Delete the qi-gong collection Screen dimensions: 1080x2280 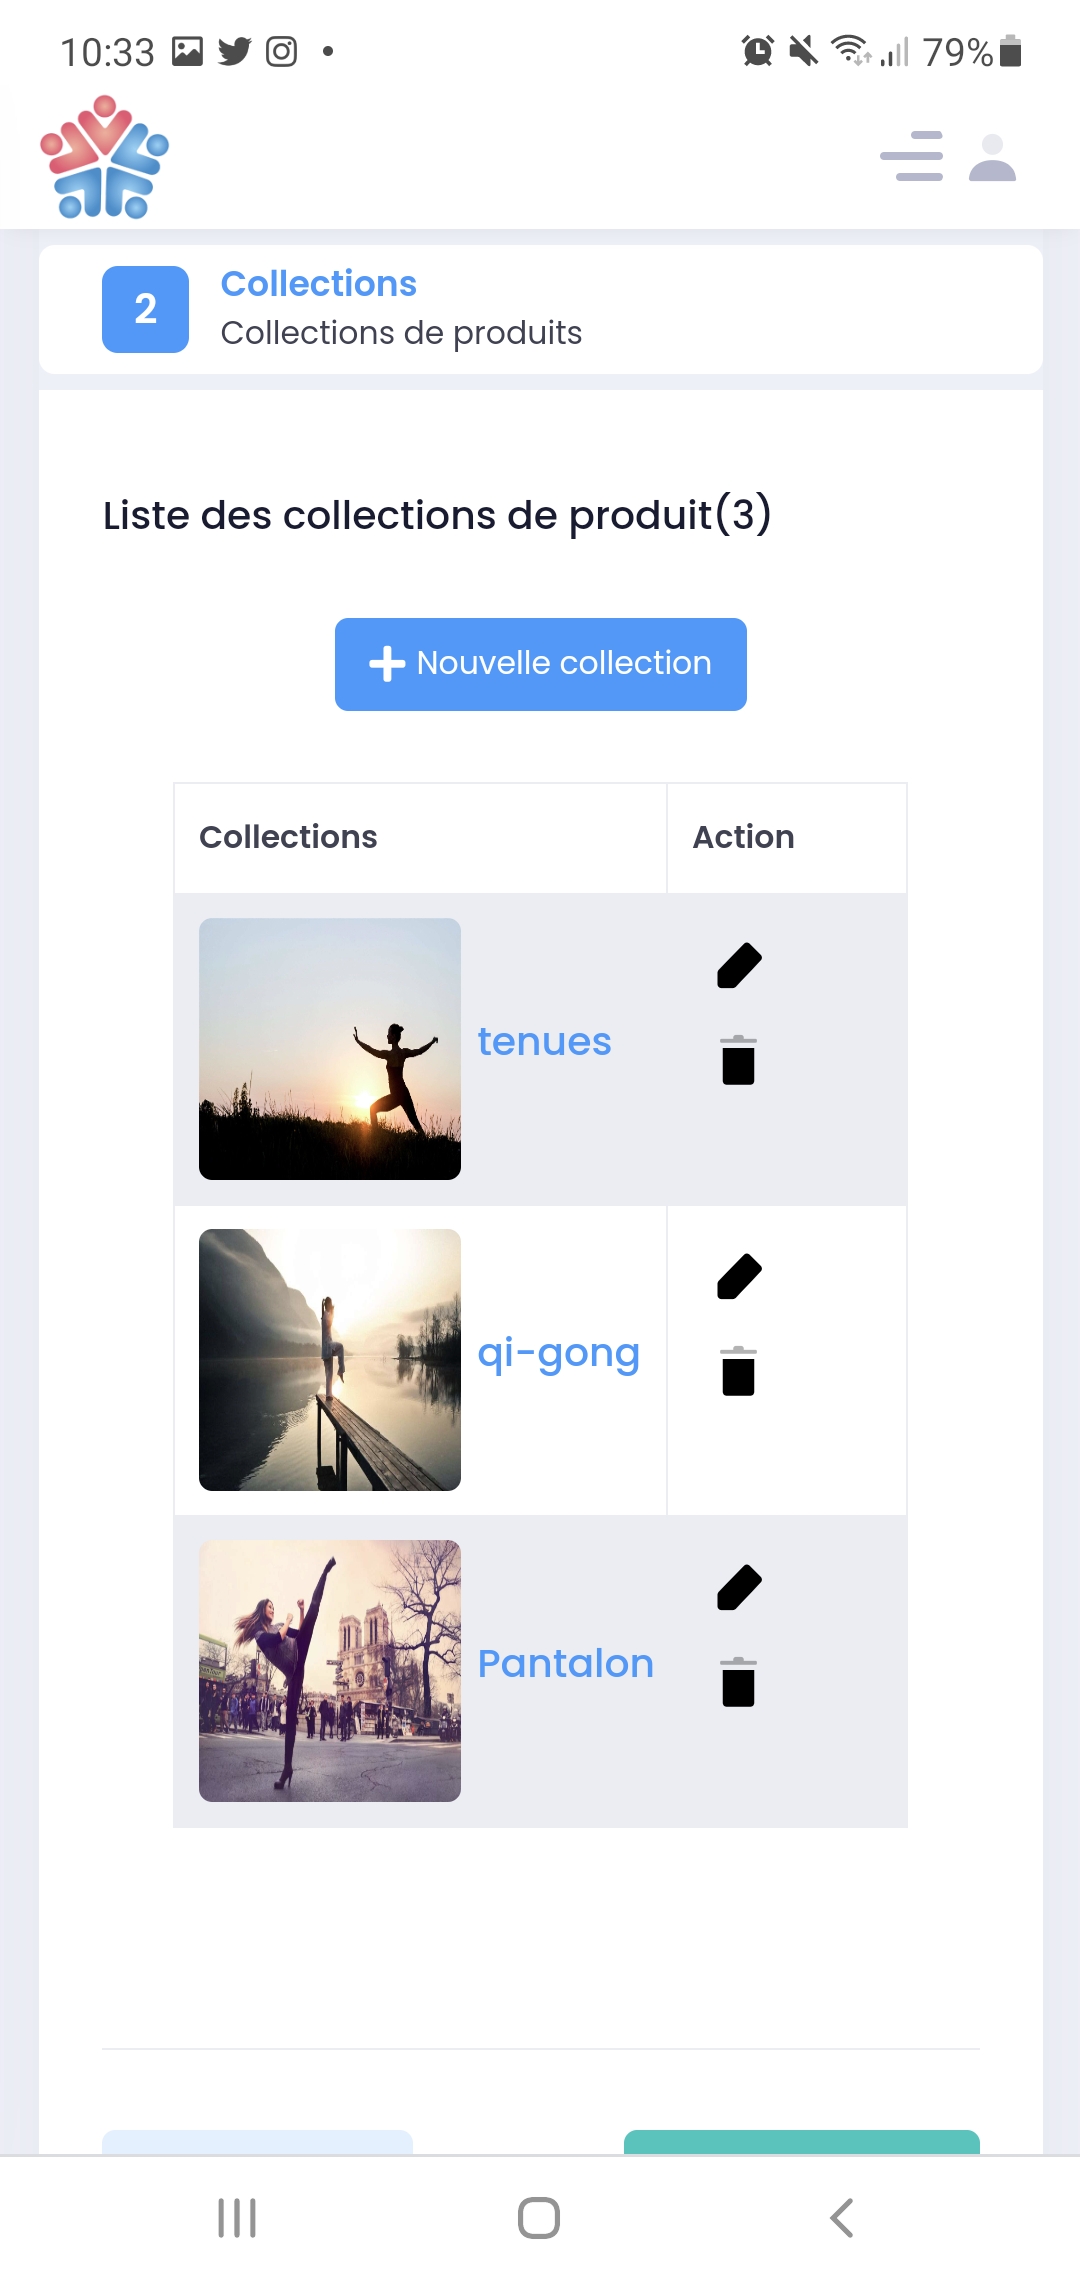point(738,1371)
